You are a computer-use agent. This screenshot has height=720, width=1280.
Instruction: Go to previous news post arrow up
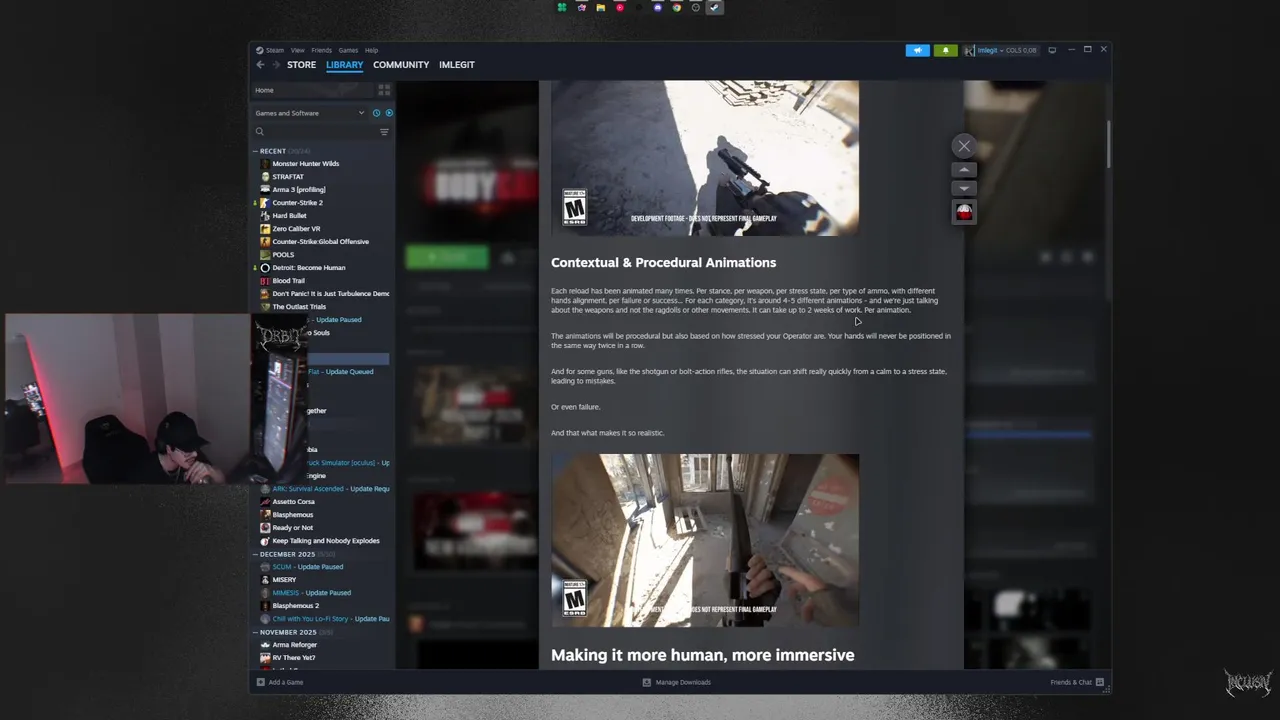[x=964, y=170]
